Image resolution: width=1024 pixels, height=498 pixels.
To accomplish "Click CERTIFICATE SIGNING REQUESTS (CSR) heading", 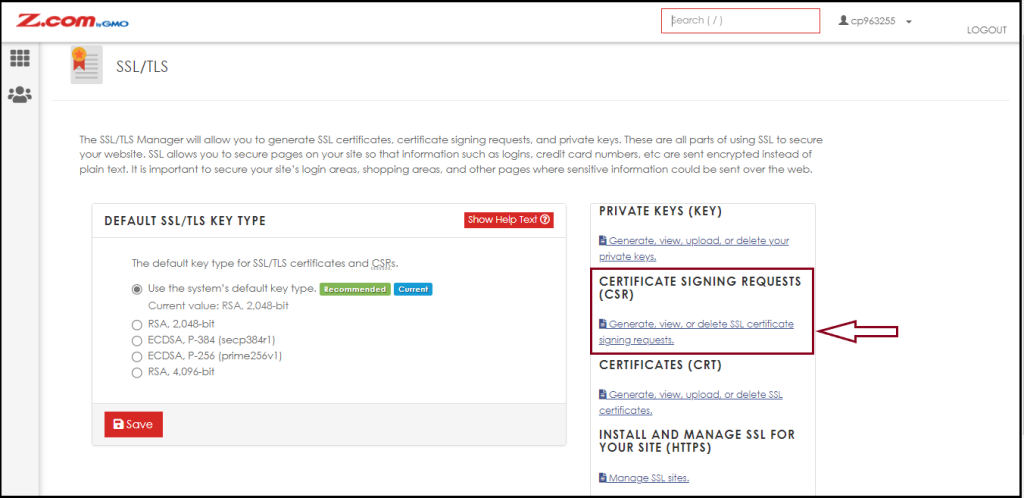I will 700,288.
